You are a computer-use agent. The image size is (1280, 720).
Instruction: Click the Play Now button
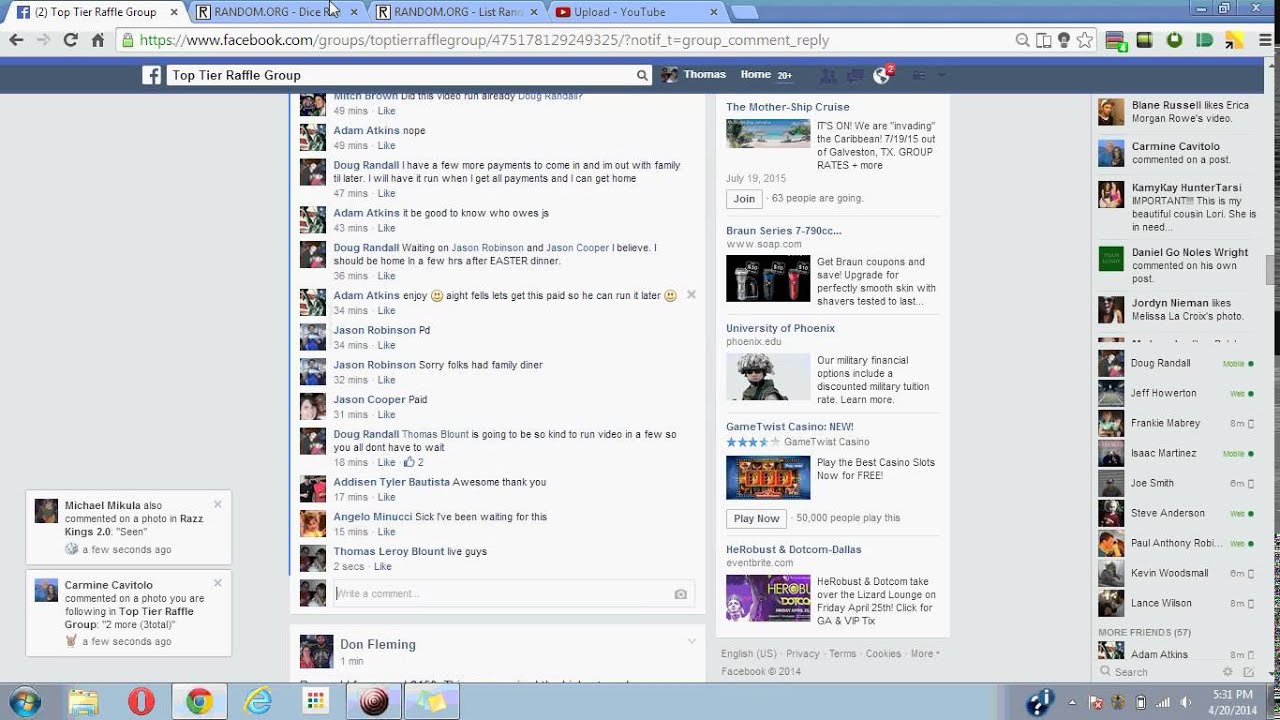756,519
